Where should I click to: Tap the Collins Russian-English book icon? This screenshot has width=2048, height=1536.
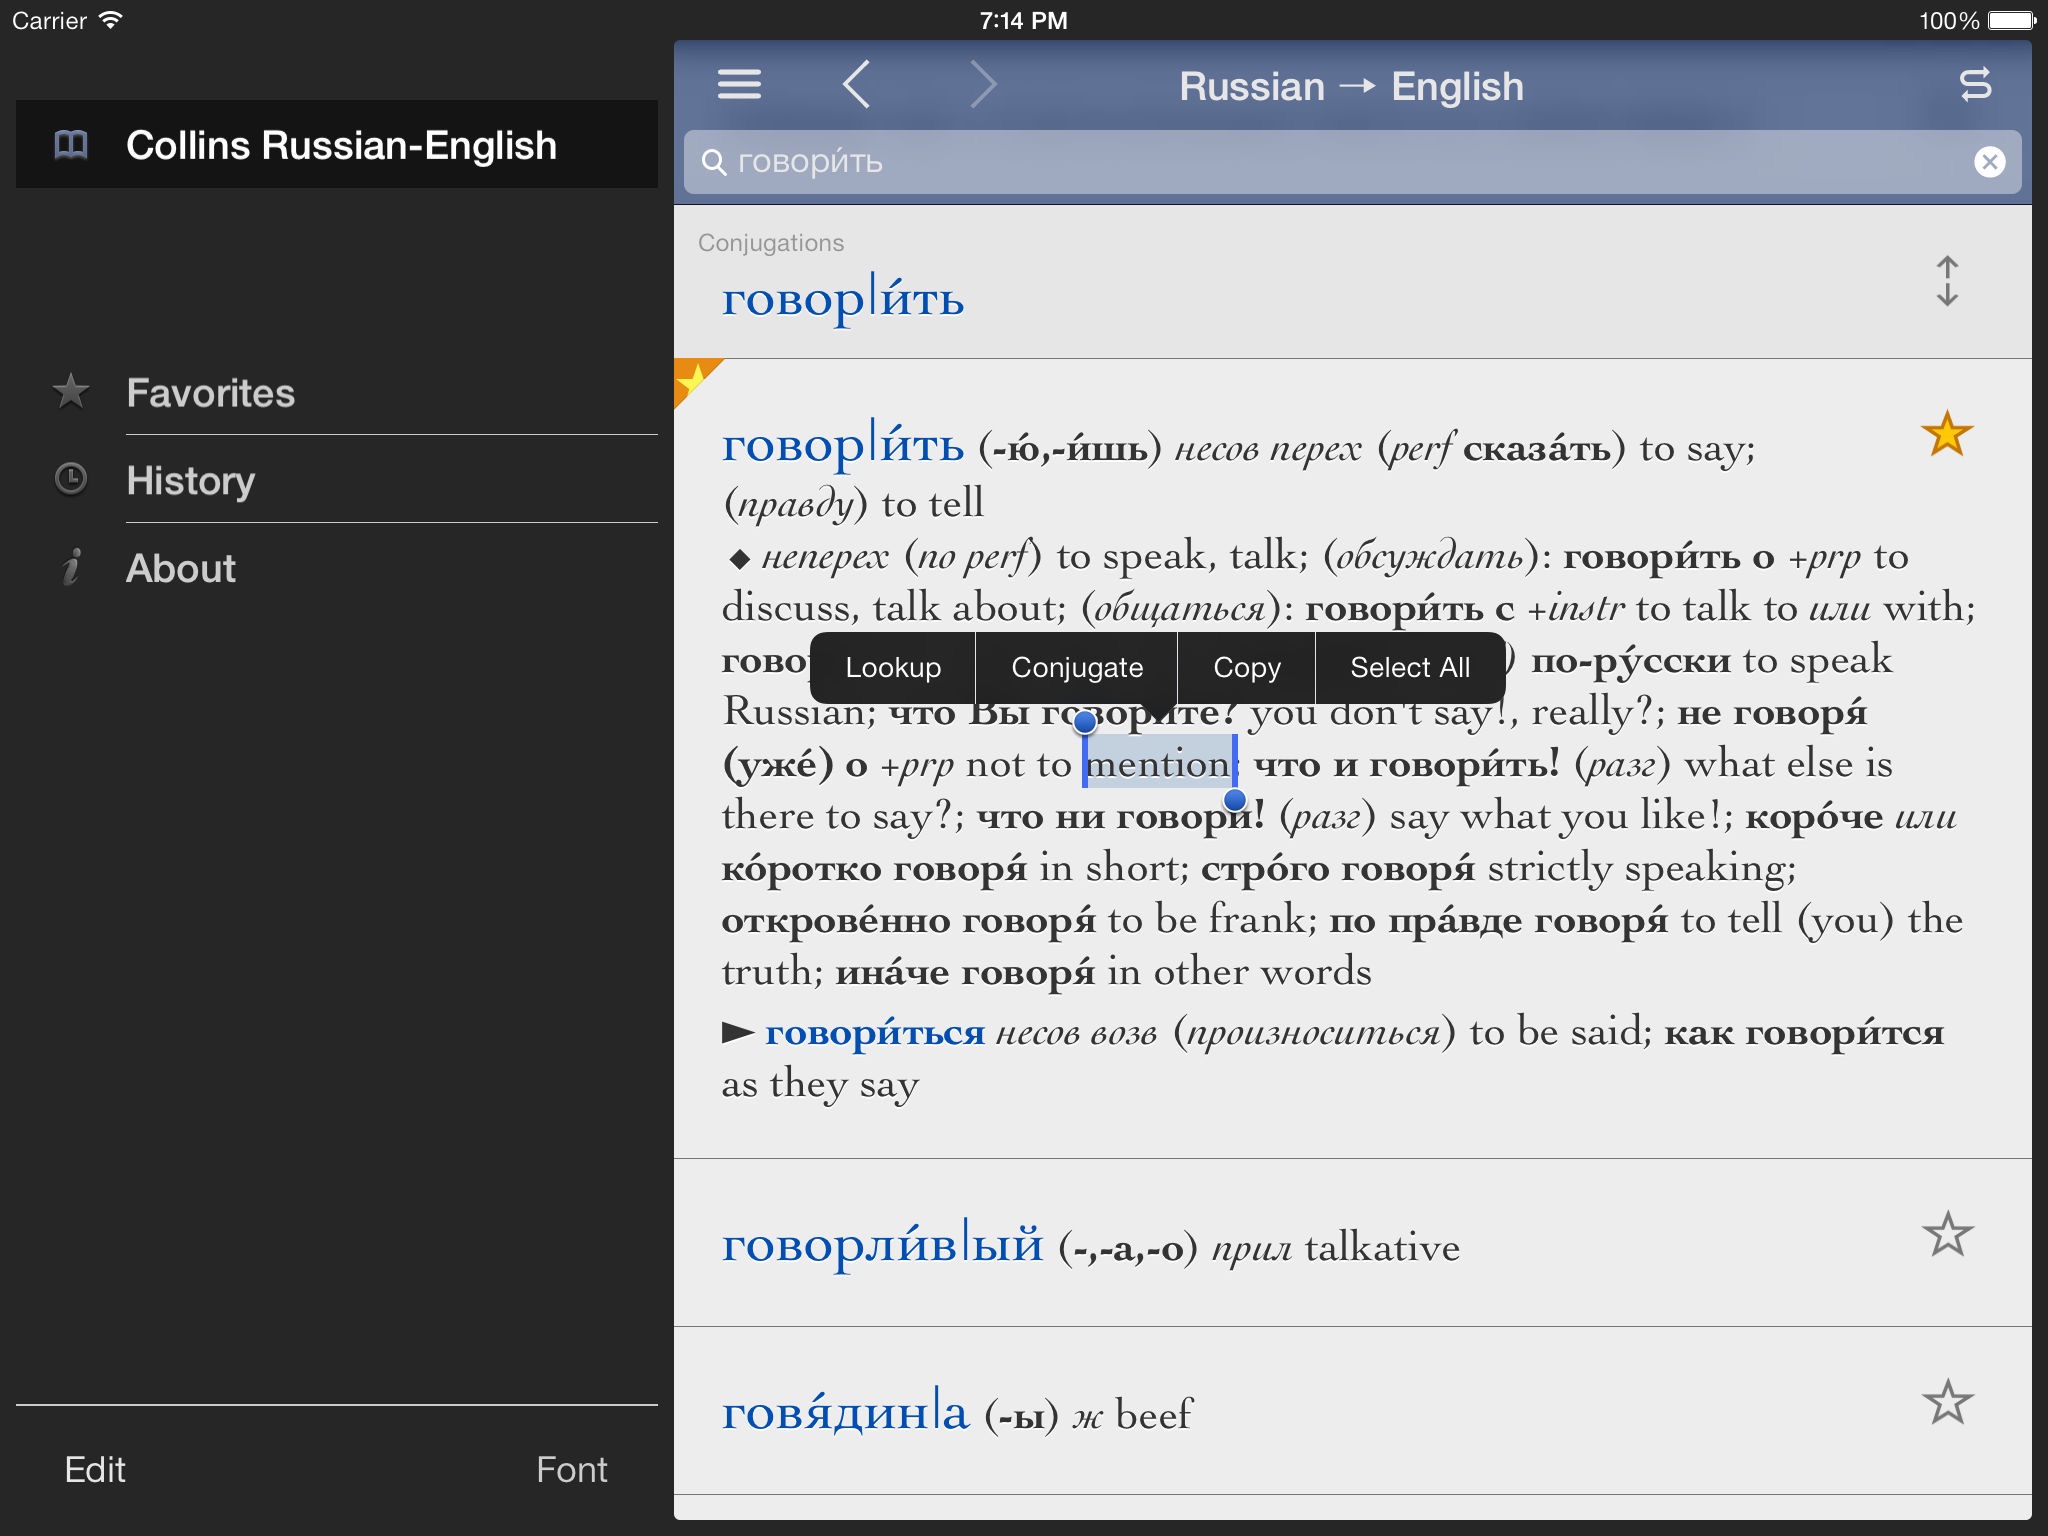pos(71,145)
